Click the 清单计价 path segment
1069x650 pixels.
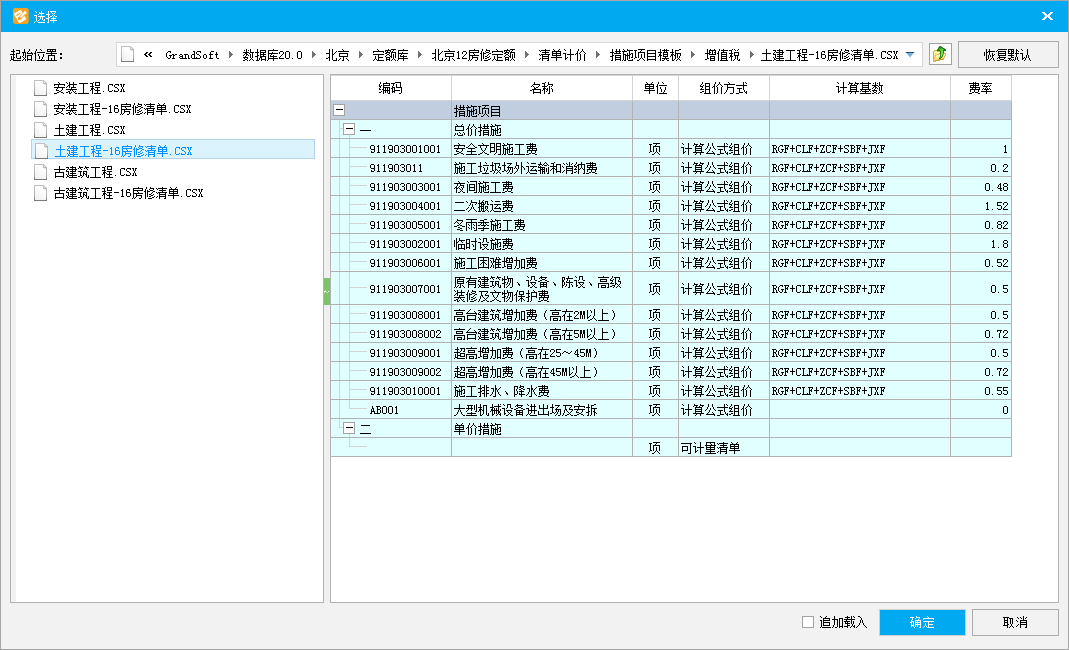click(562, 55)
